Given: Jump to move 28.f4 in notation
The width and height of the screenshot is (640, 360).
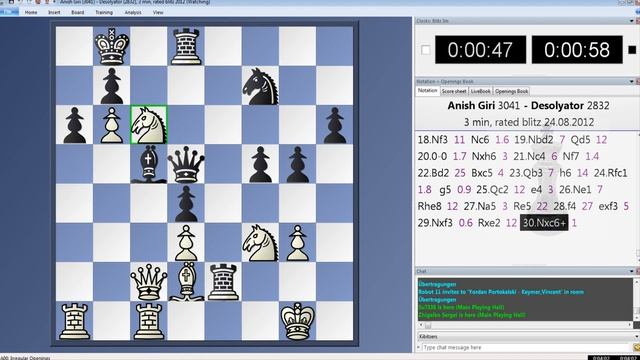Looking at the screenshot, I should click(564, 206).
